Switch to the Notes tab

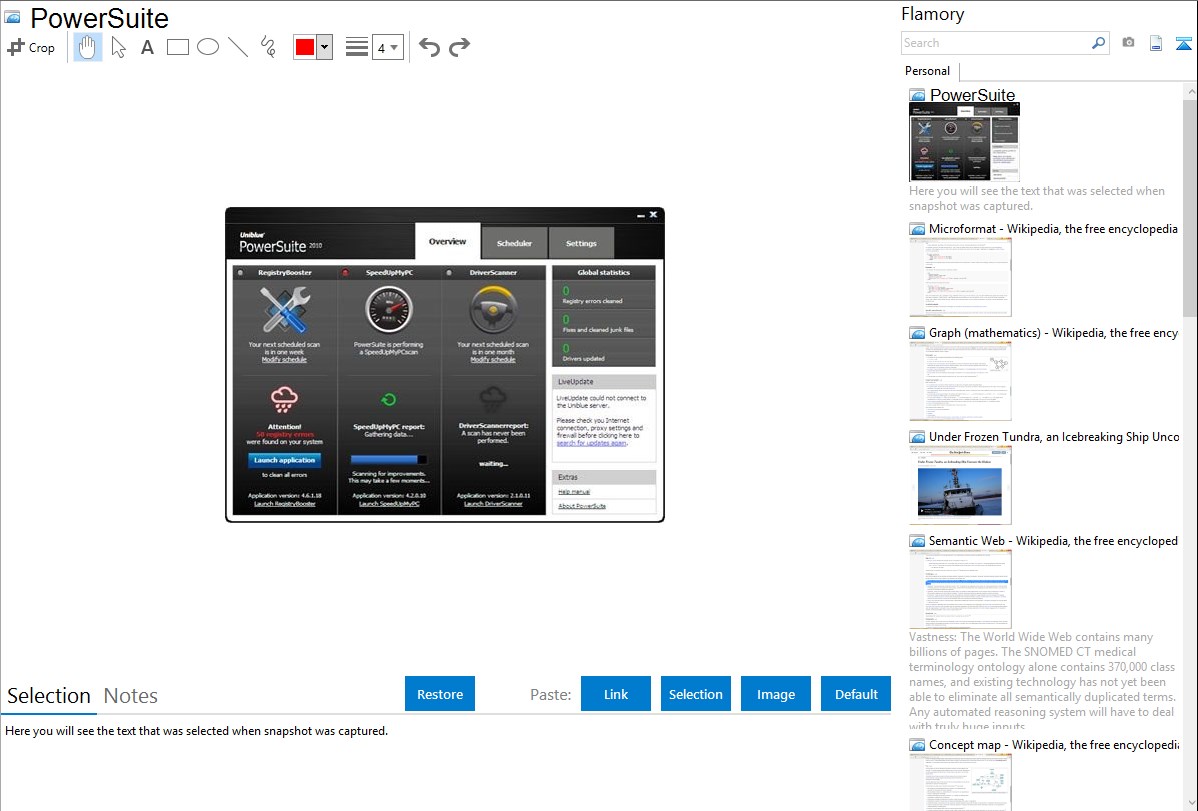tap(131, 696)
